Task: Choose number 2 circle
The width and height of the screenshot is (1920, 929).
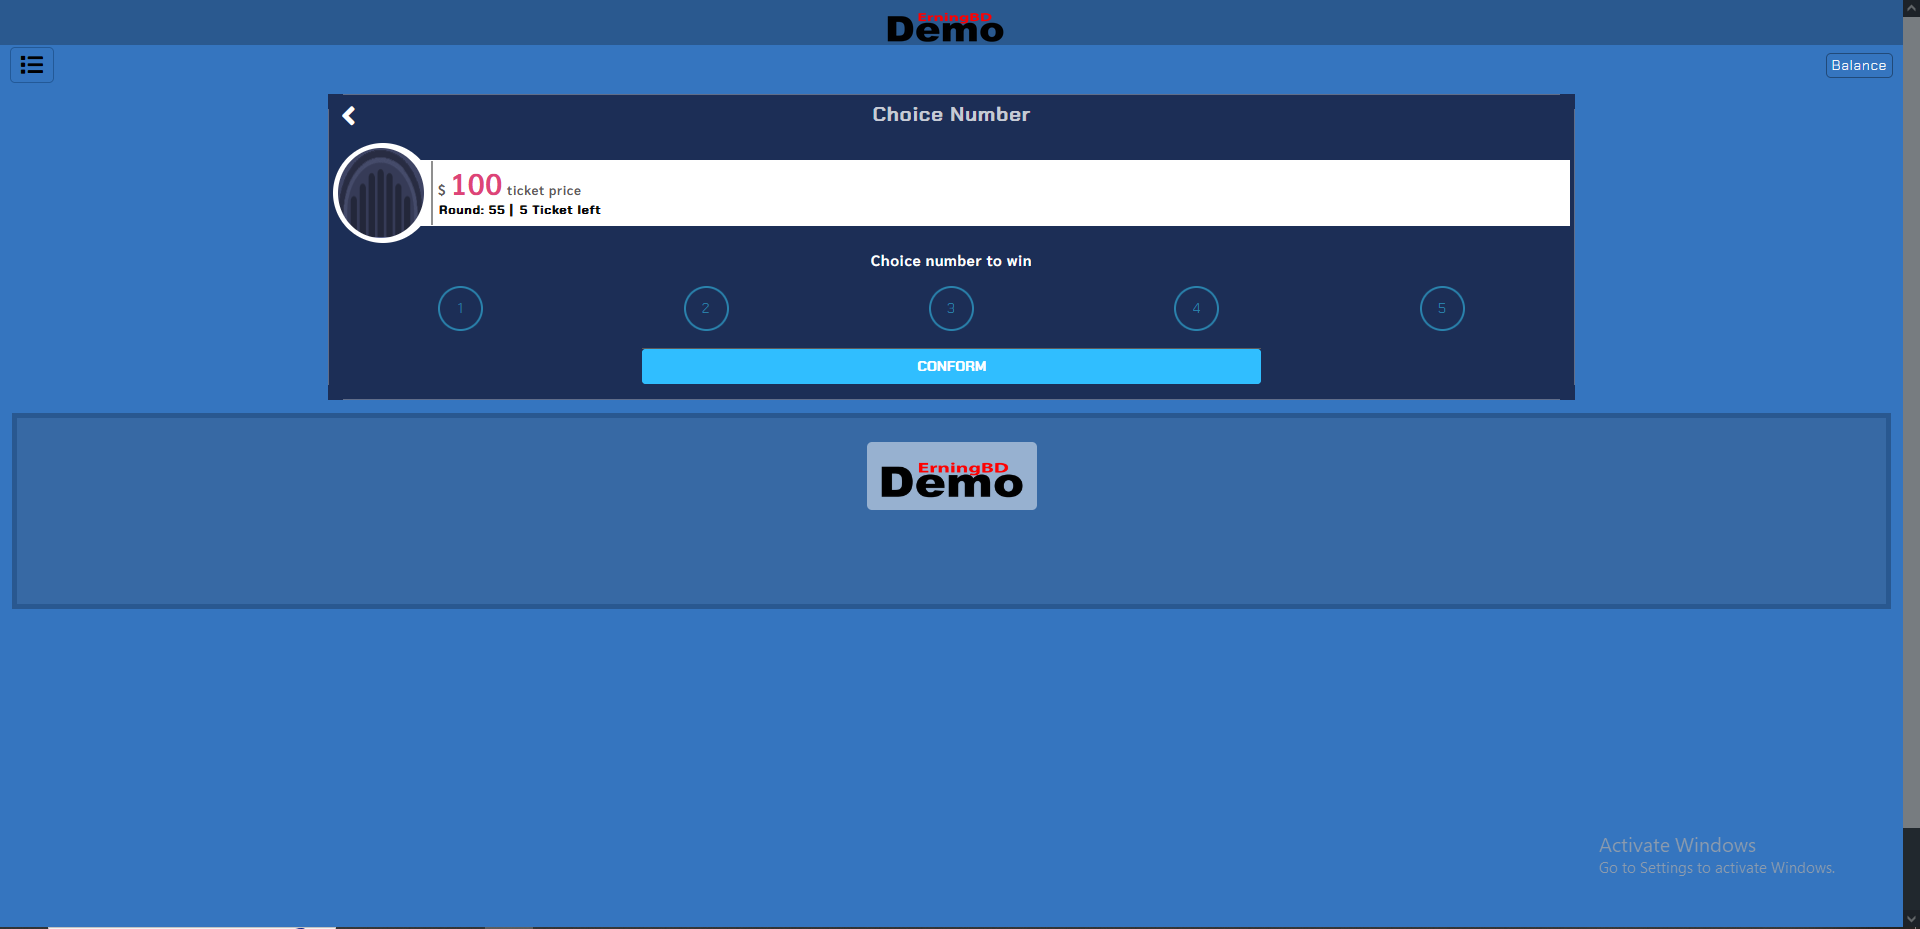Action: click(706, 308)
